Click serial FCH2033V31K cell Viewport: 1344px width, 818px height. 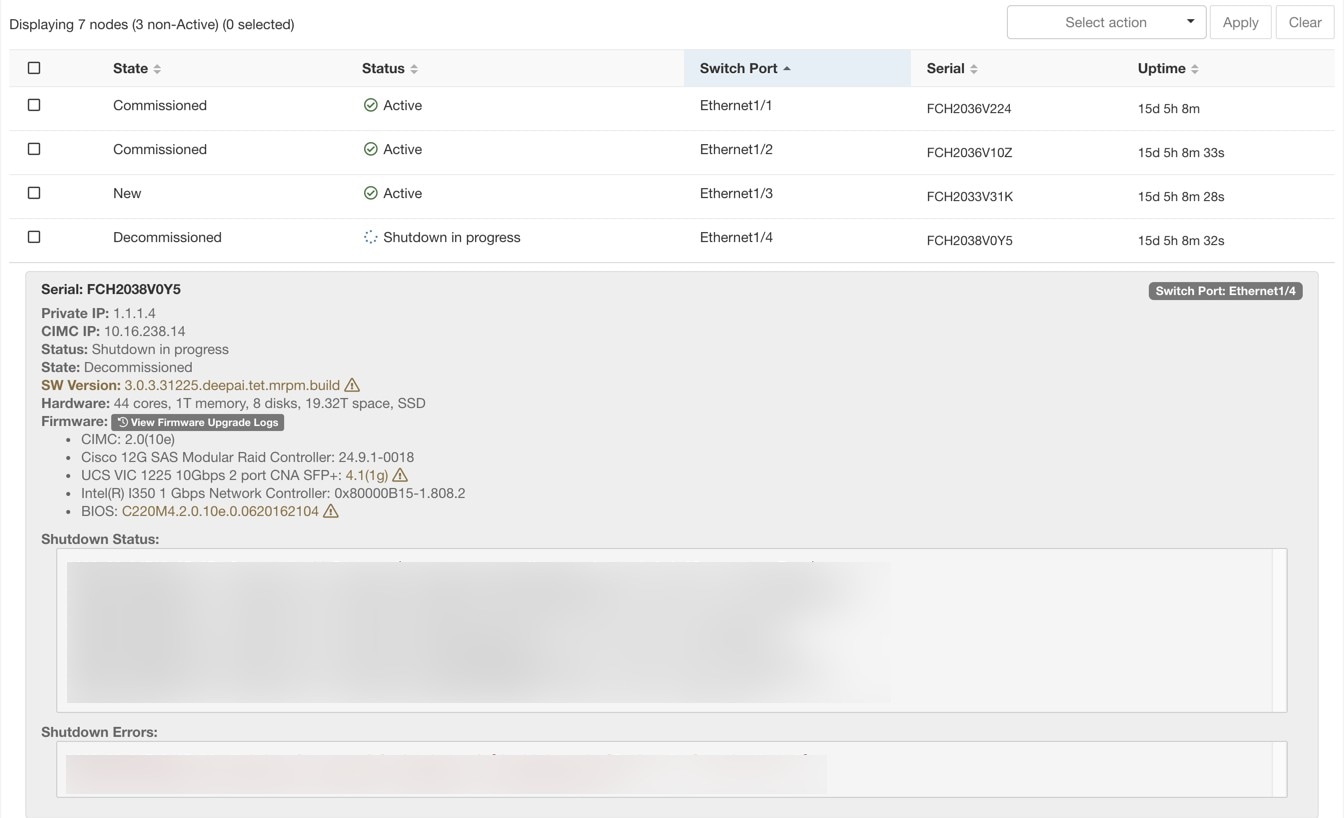[x=970, y=197]
